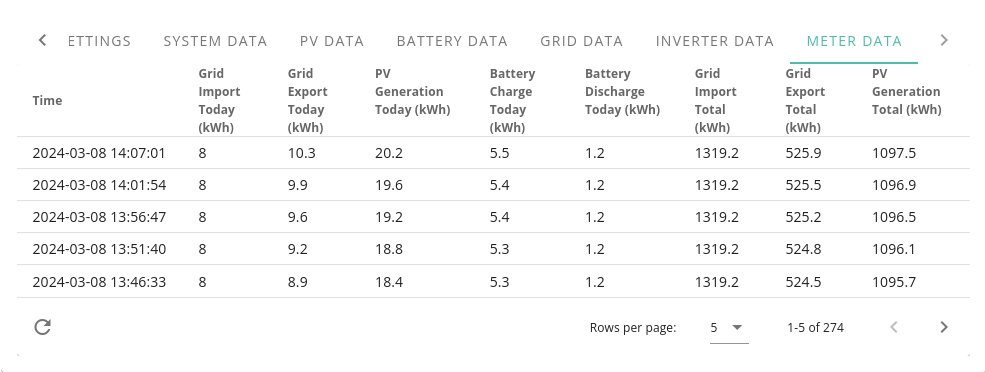Viewport: 985px width, 372px height.
Task: Select the row timestamped 13:46:33
Action: tap(493, 282)
